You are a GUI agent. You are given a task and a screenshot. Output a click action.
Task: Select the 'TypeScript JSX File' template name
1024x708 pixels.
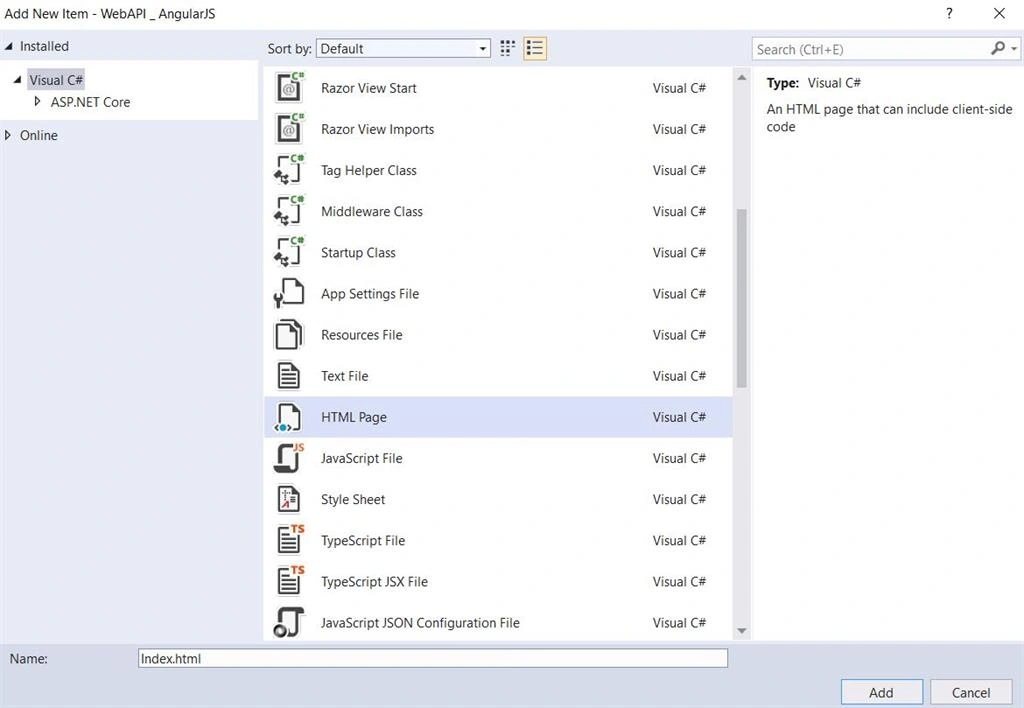[374, 582]
